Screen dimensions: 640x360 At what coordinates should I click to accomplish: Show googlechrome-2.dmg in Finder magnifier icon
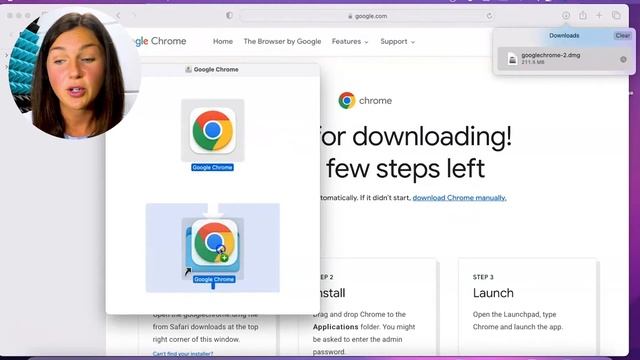623,60
